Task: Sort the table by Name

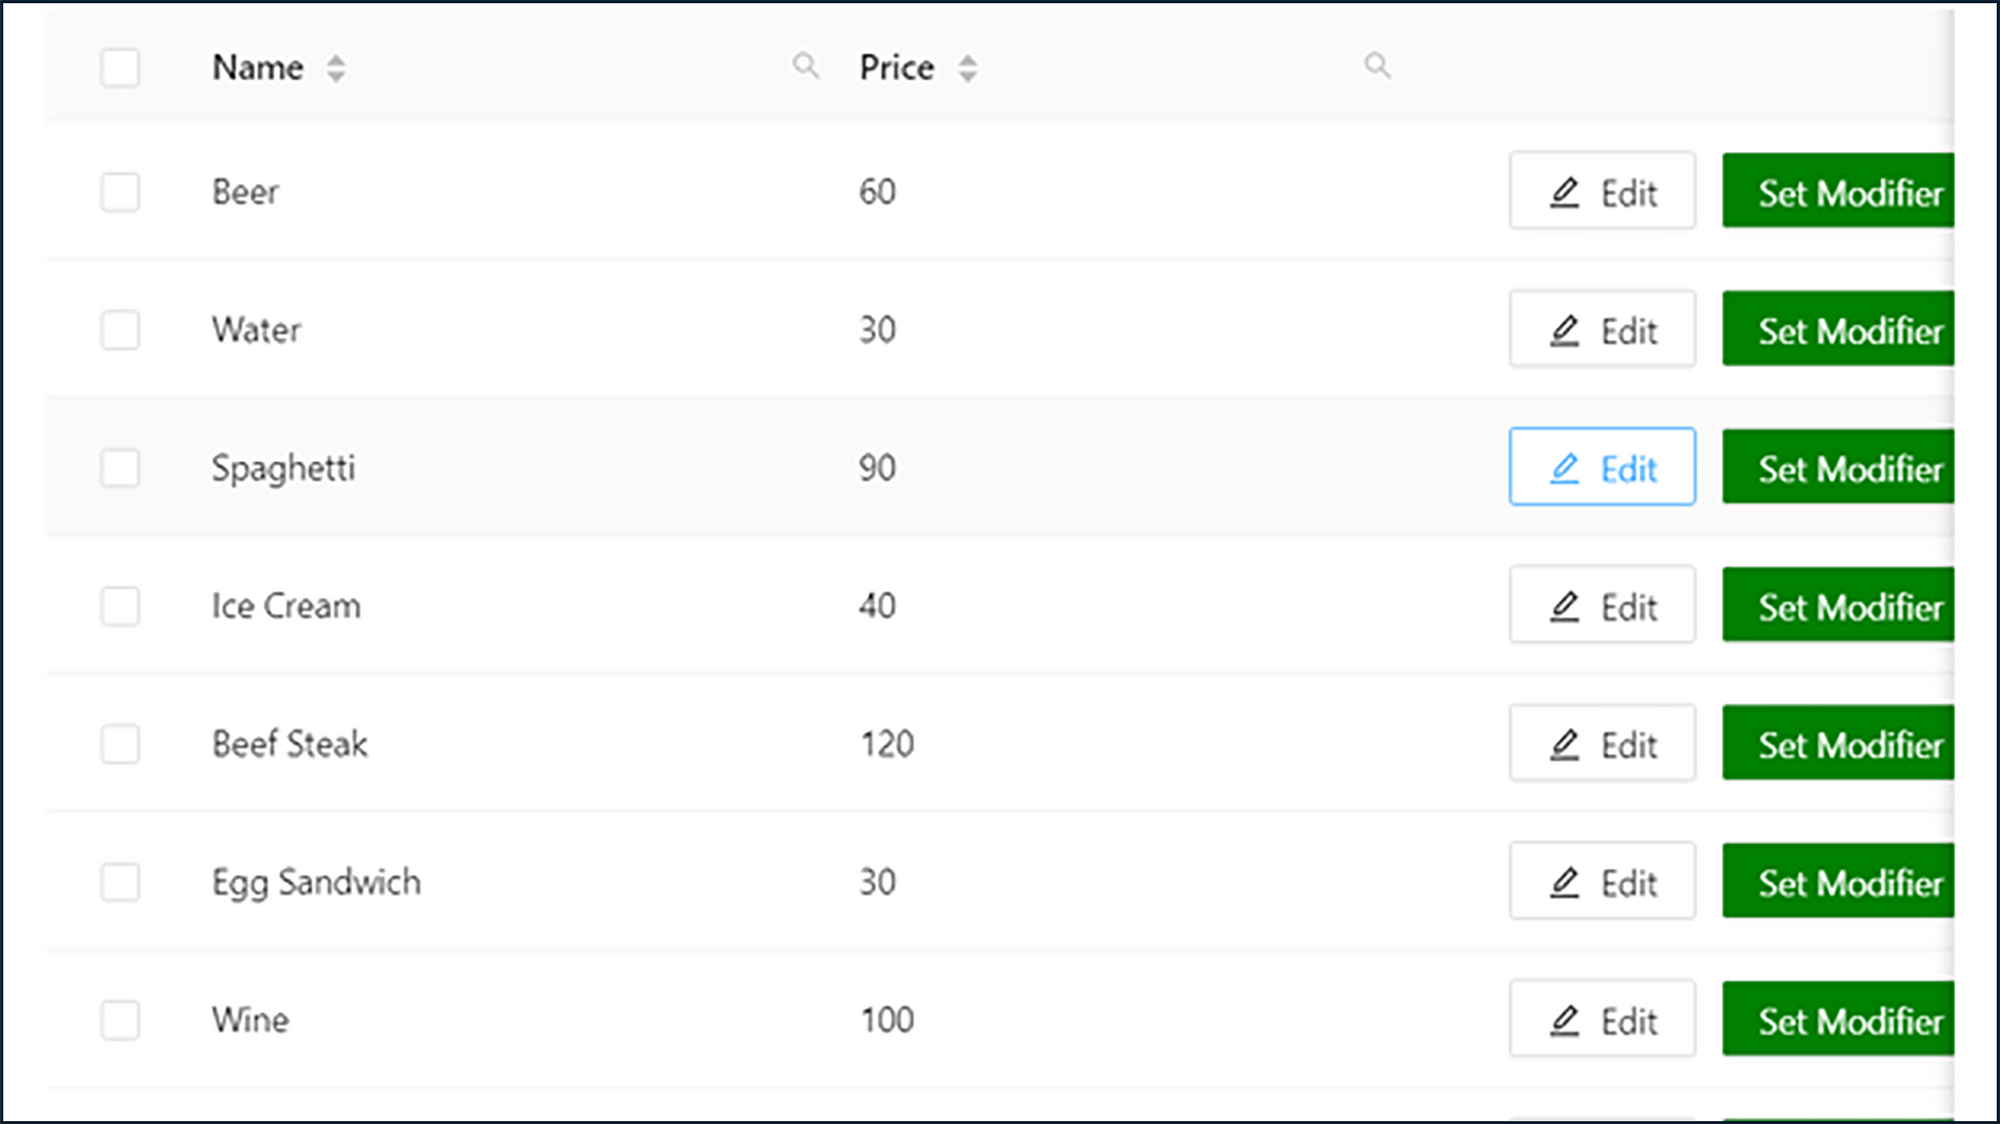Action: 336,68
